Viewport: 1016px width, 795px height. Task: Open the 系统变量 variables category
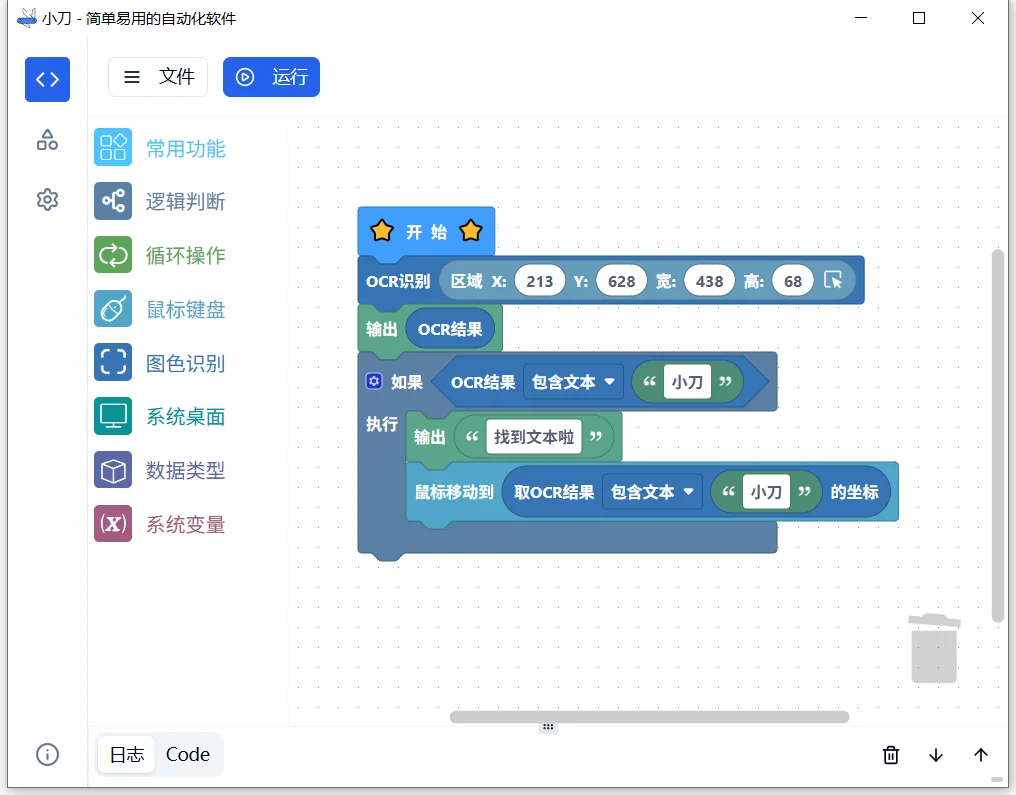pos(112,524)
